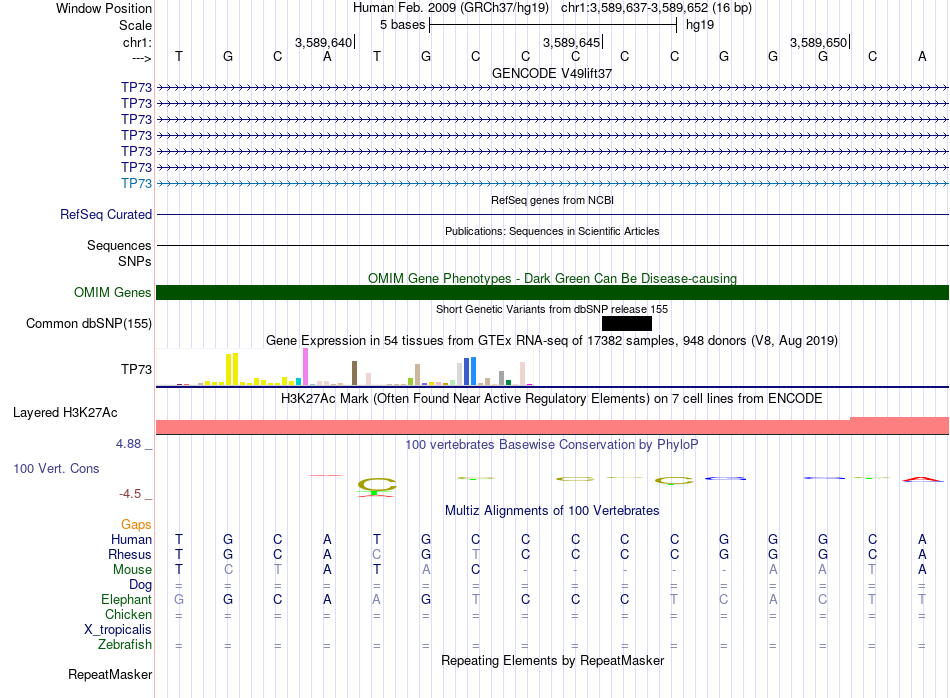Click the RefSeq genes from NCBI title
The image size is (950, 698).
tap(553, 200)
